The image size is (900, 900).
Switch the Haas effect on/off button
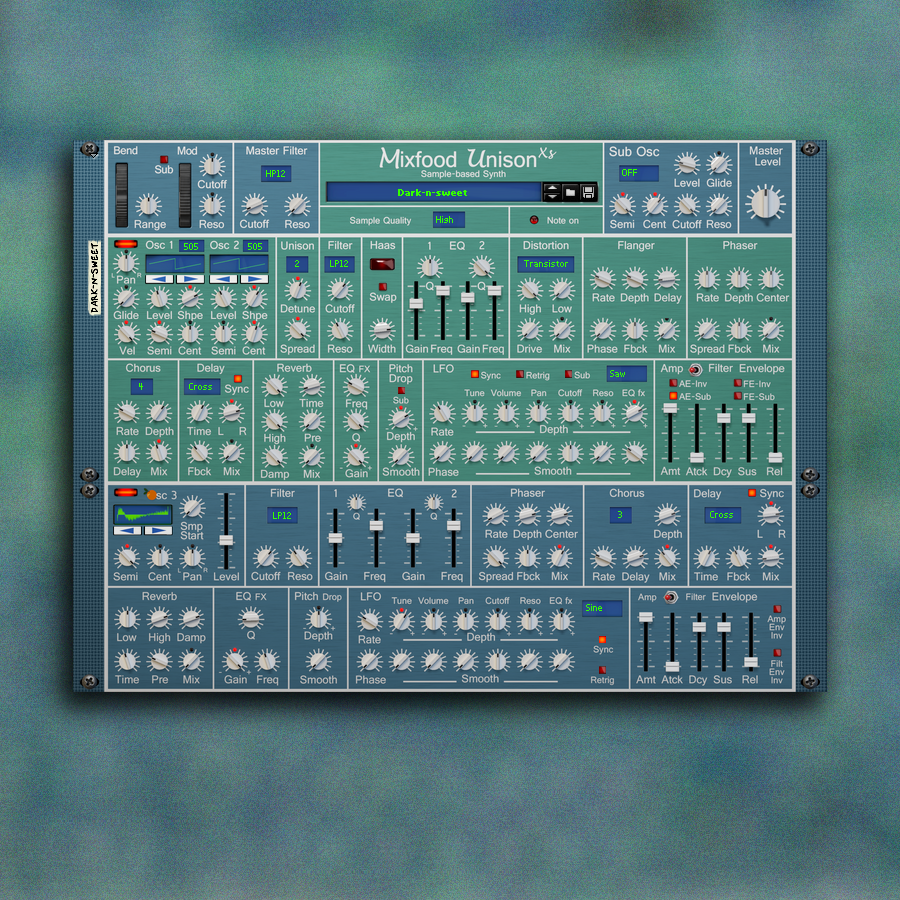click(382, 264)
